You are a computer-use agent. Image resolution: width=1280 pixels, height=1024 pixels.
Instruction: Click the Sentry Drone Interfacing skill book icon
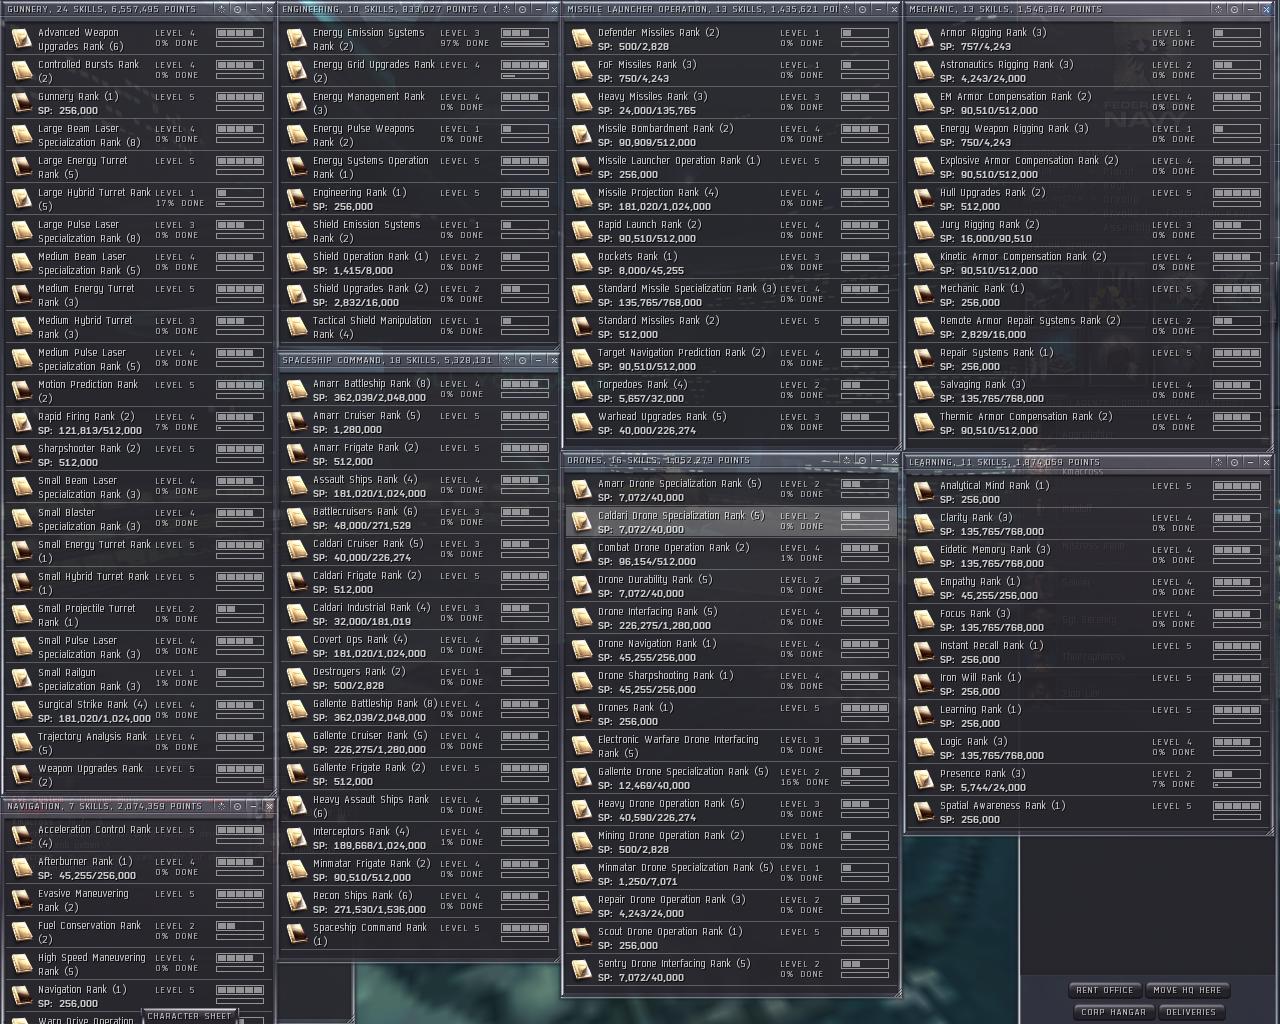(581, 970)
